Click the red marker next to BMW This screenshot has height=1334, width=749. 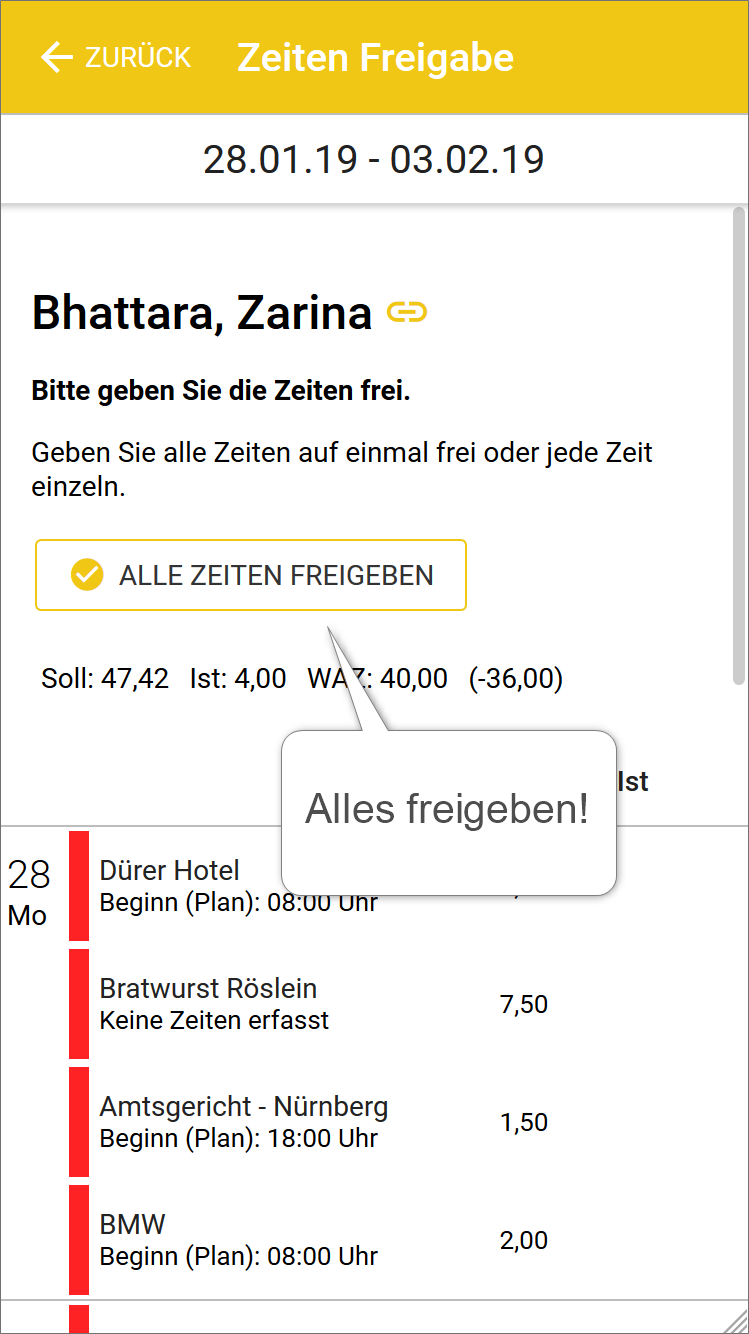(79, 1239)
